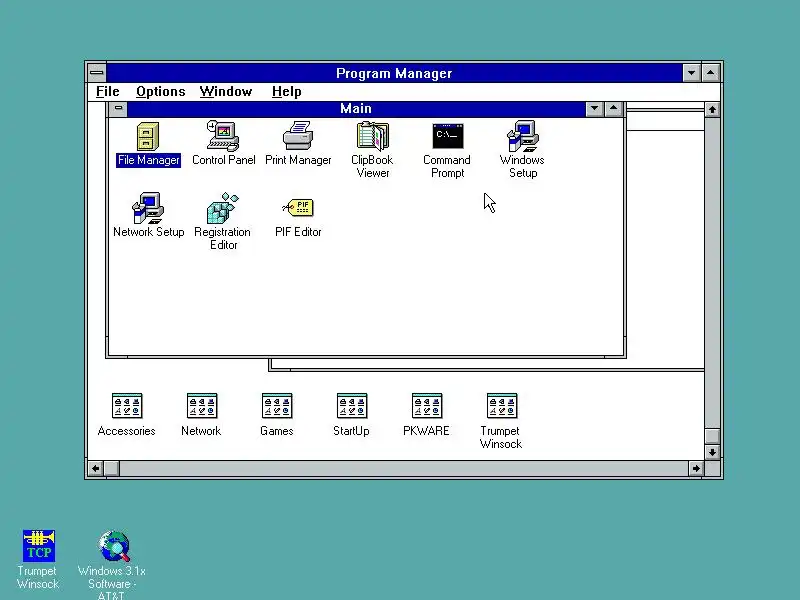Select the Trumpet Winsock TCP desktop icon
800x600 pixels.
coord(39,546)
